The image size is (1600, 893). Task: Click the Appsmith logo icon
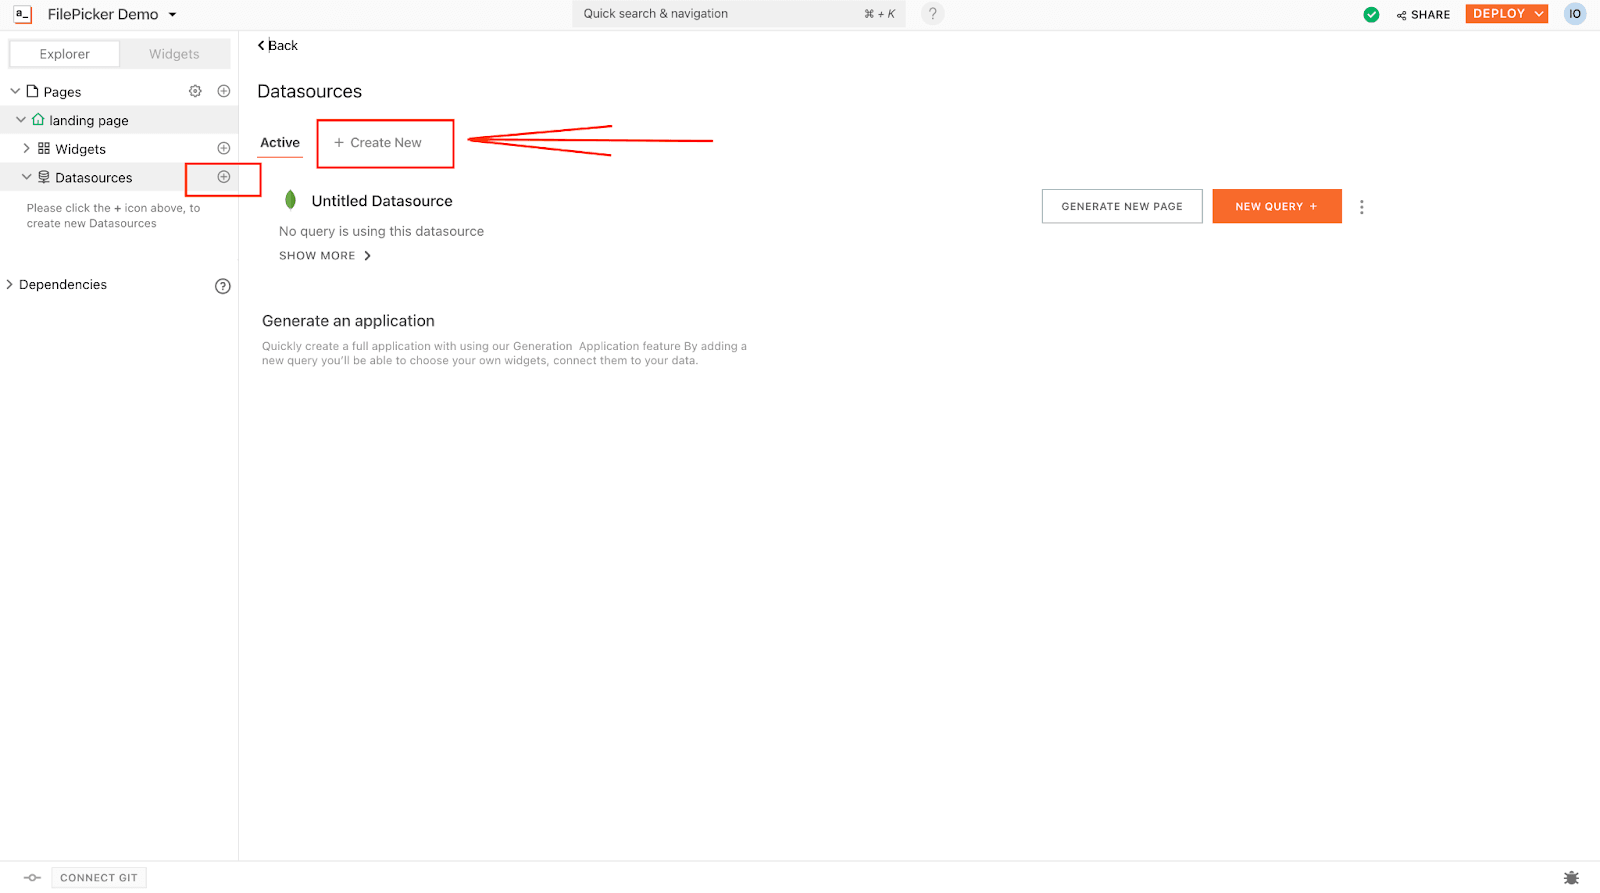click(22, 15)
